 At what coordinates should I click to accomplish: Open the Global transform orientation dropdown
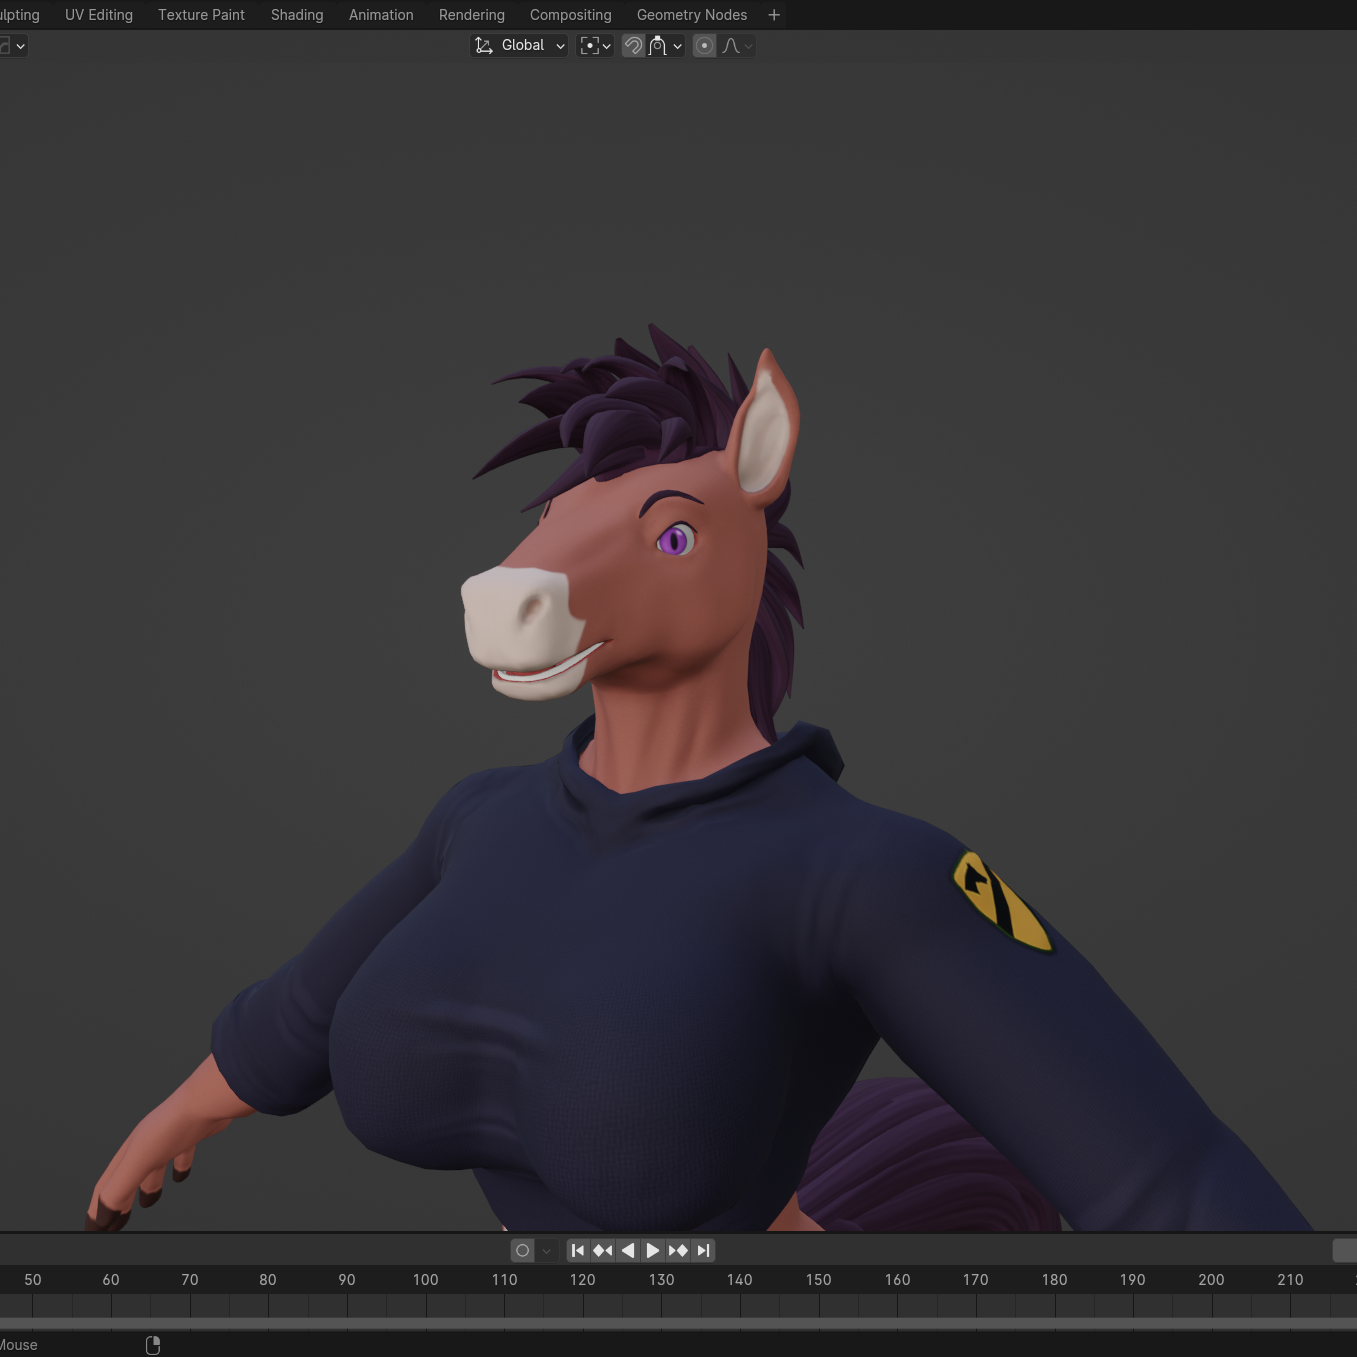519,46
